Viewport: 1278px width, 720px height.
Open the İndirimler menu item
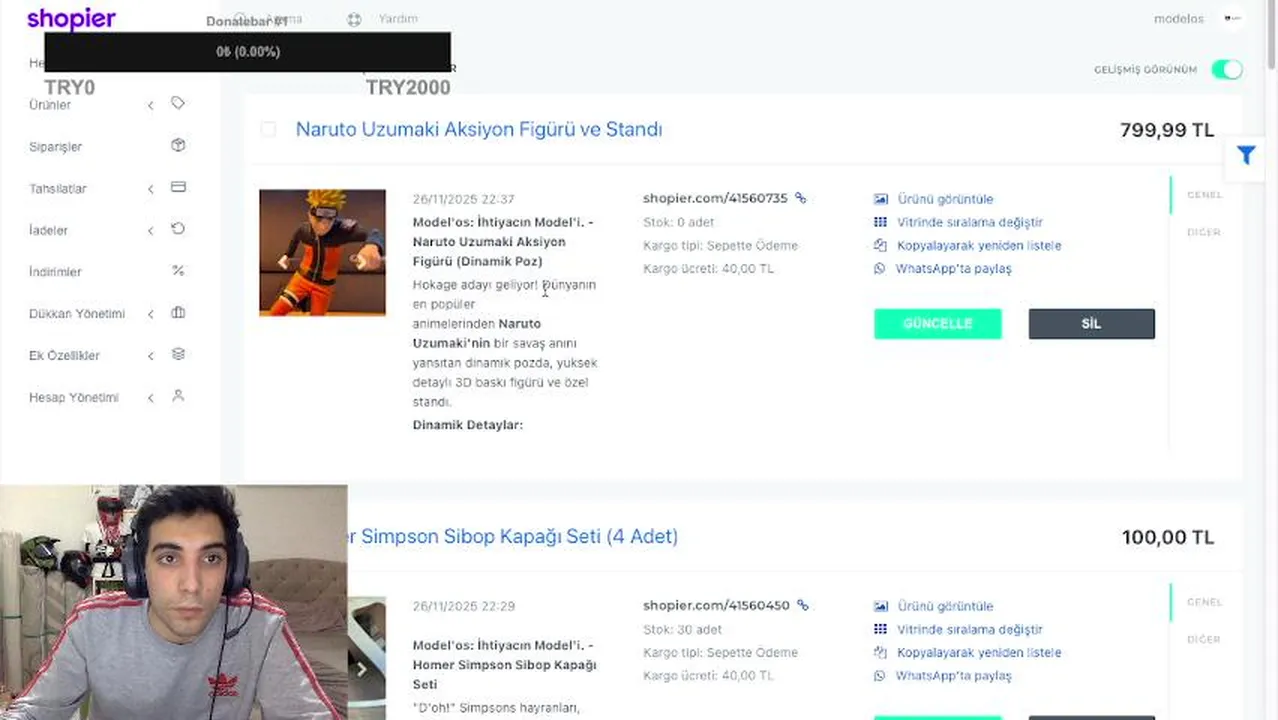55,272
